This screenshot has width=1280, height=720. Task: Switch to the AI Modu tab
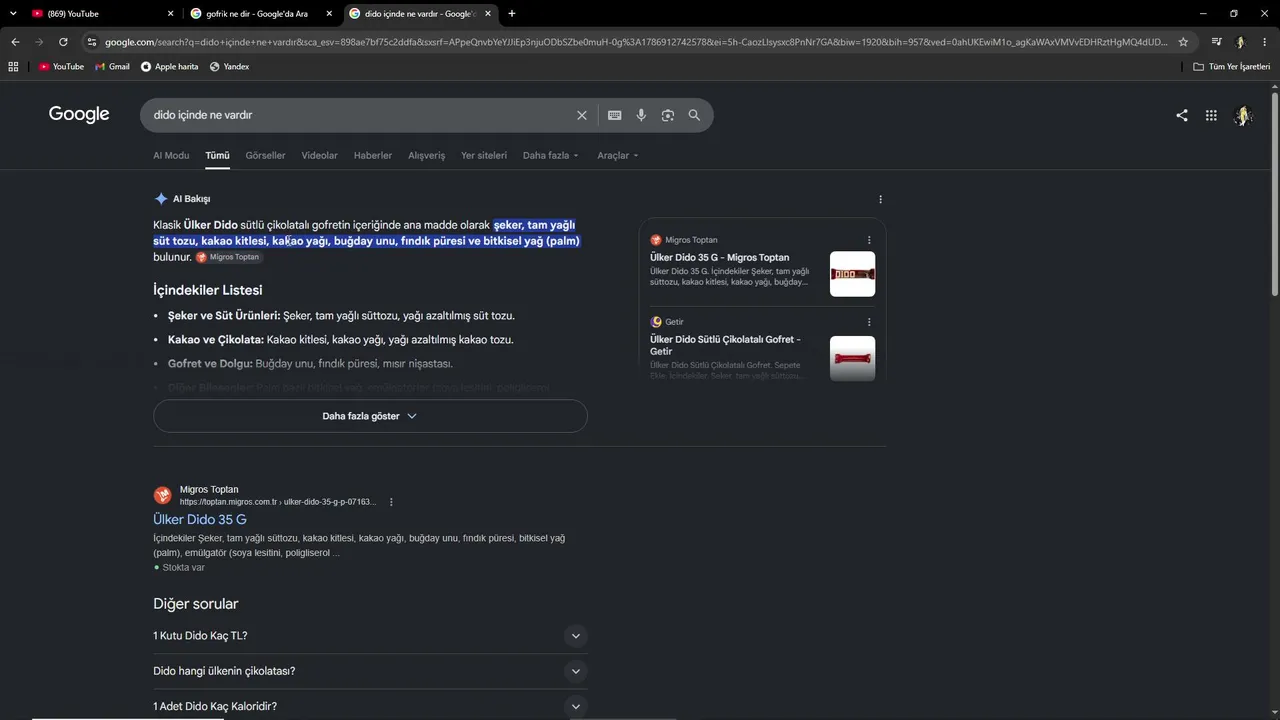171,156
